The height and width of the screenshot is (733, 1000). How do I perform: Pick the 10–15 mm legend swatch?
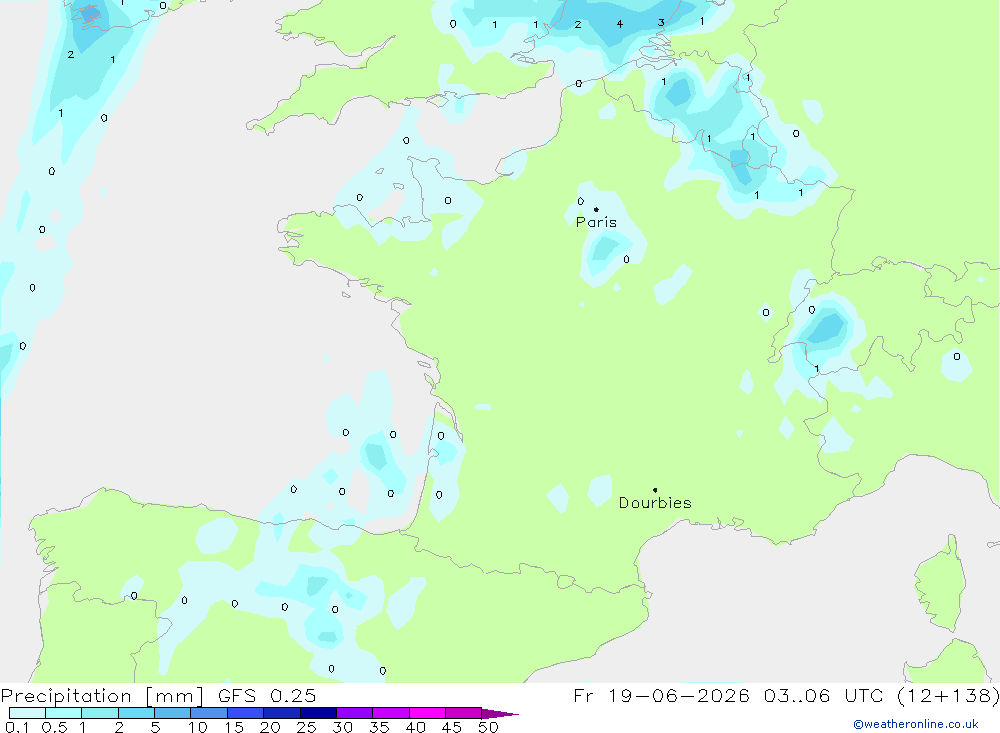click(209, 713)
